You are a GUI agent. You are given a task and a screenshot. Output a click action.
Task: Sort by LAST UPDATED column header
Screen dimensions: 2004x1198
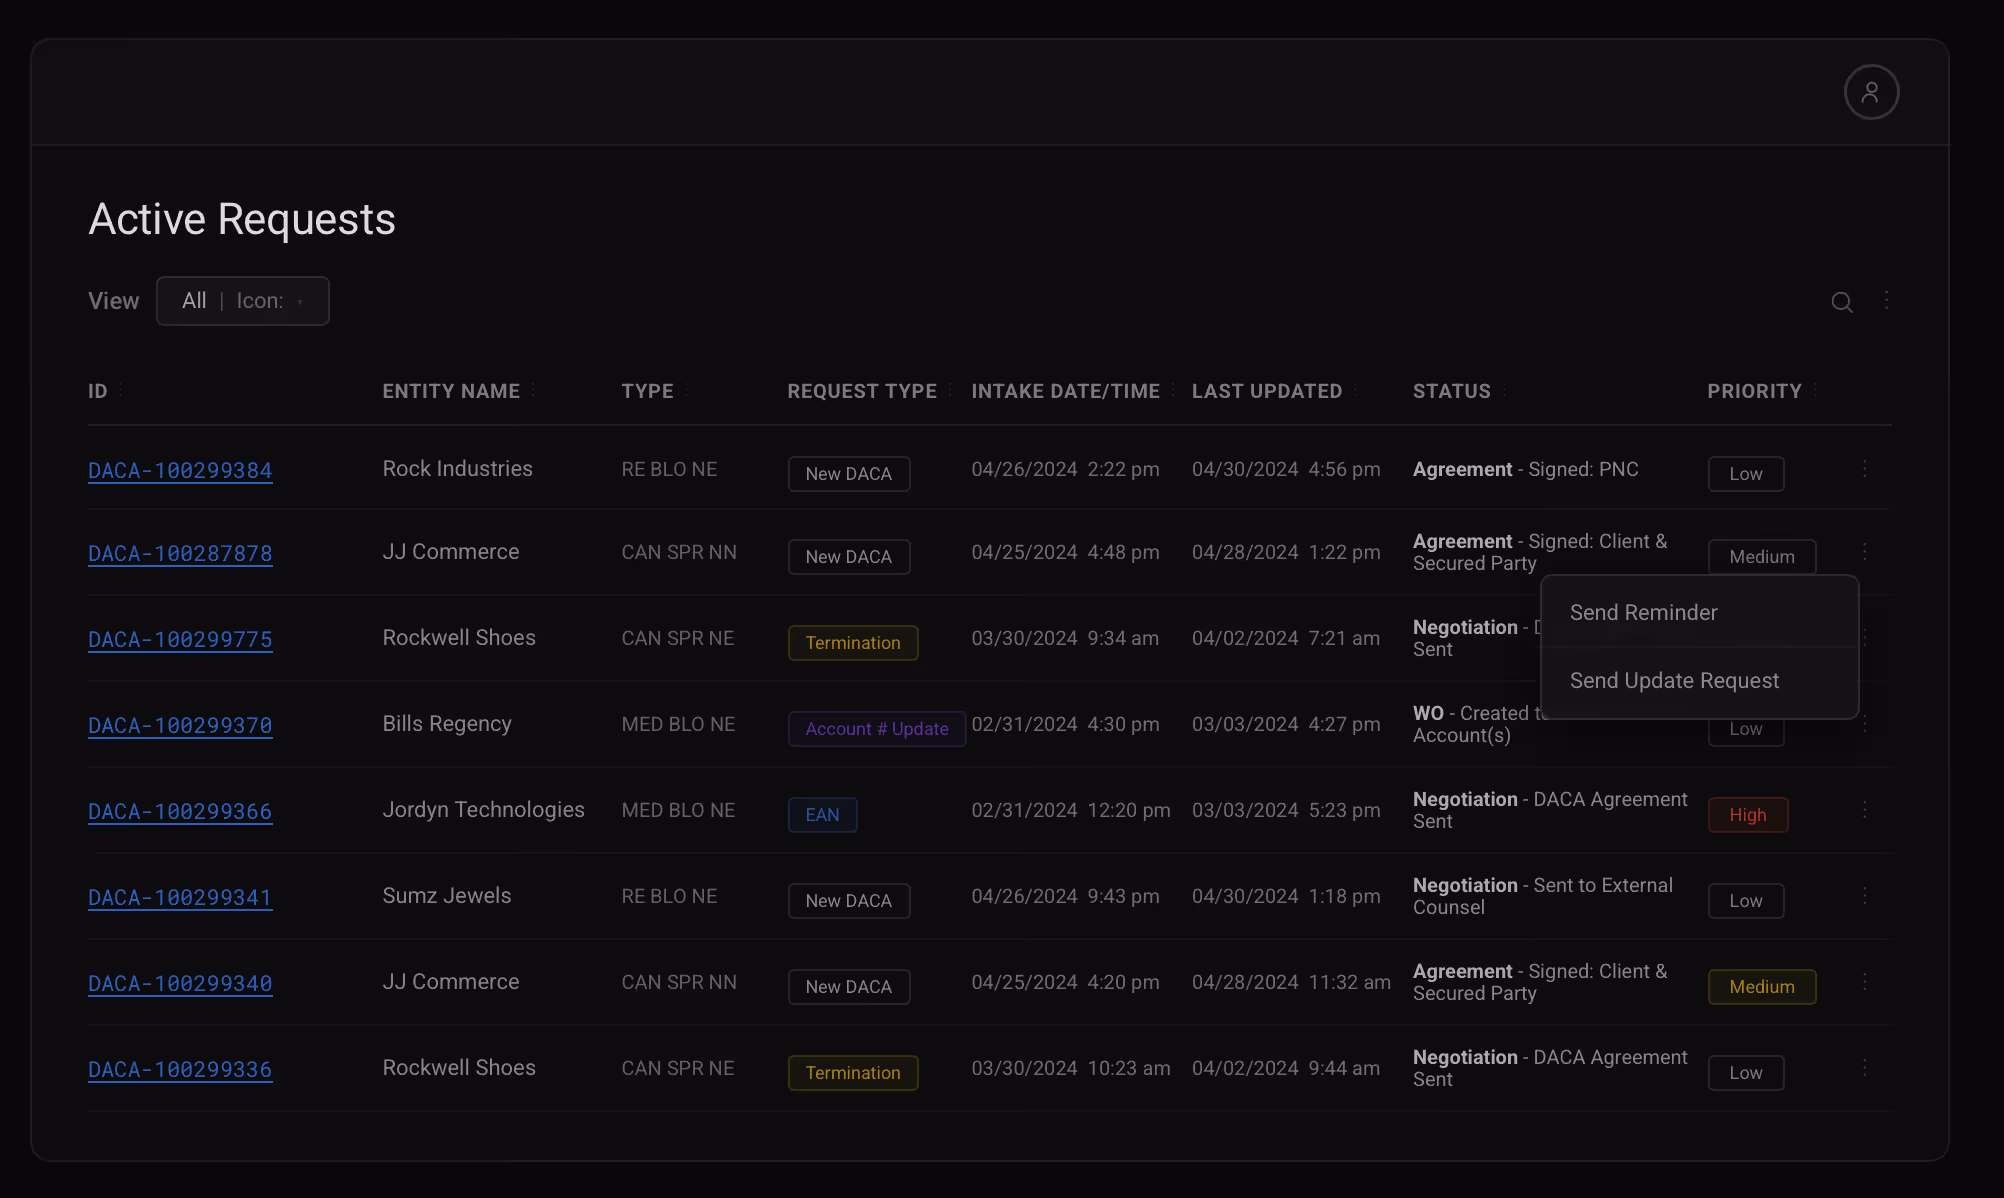pos(1267,391)
